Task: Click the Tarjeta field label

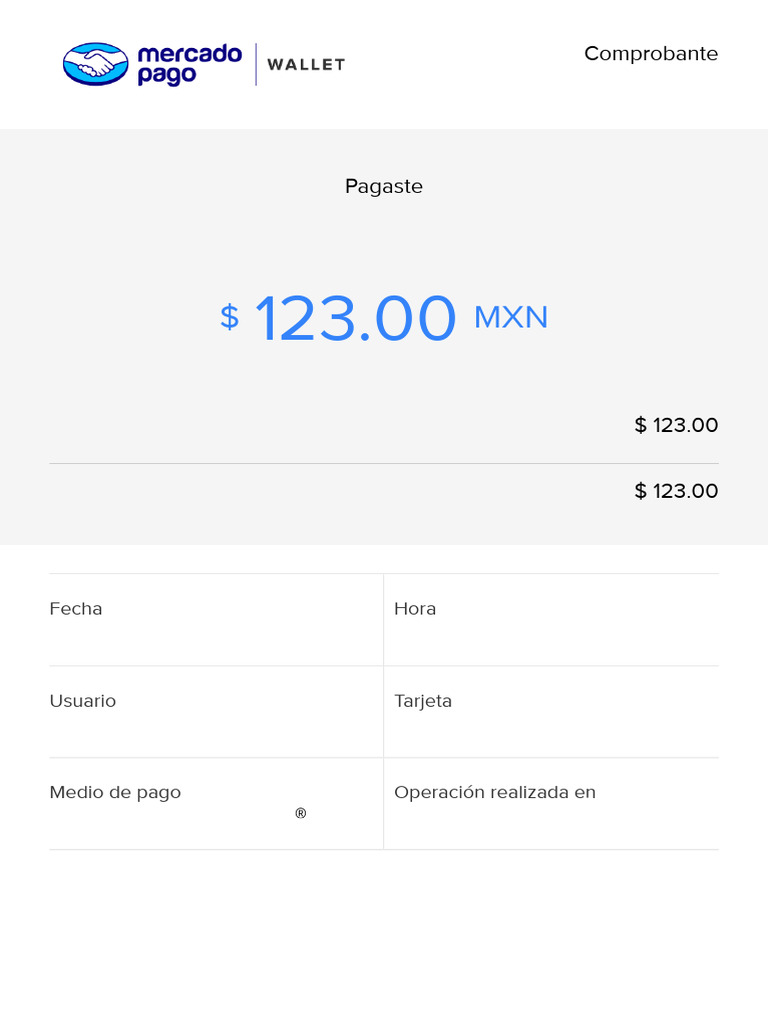Action: coord(423,701)
